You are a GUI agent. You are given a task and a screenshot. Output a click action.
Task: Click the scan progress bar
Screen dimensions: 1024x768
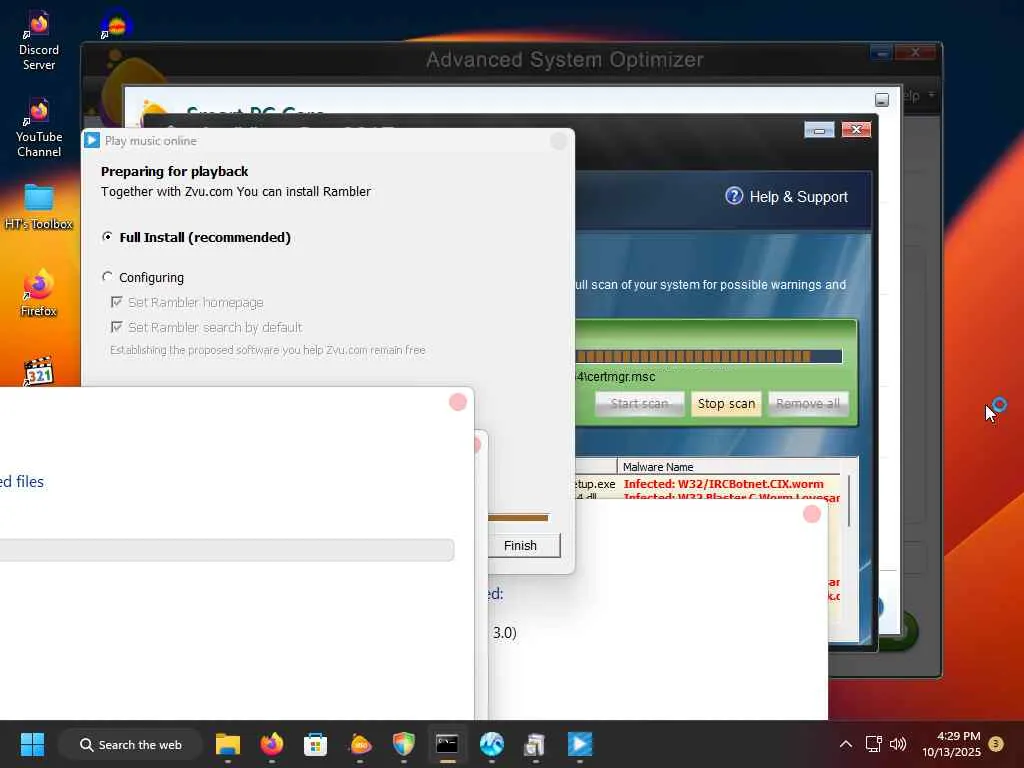(709, 356)
